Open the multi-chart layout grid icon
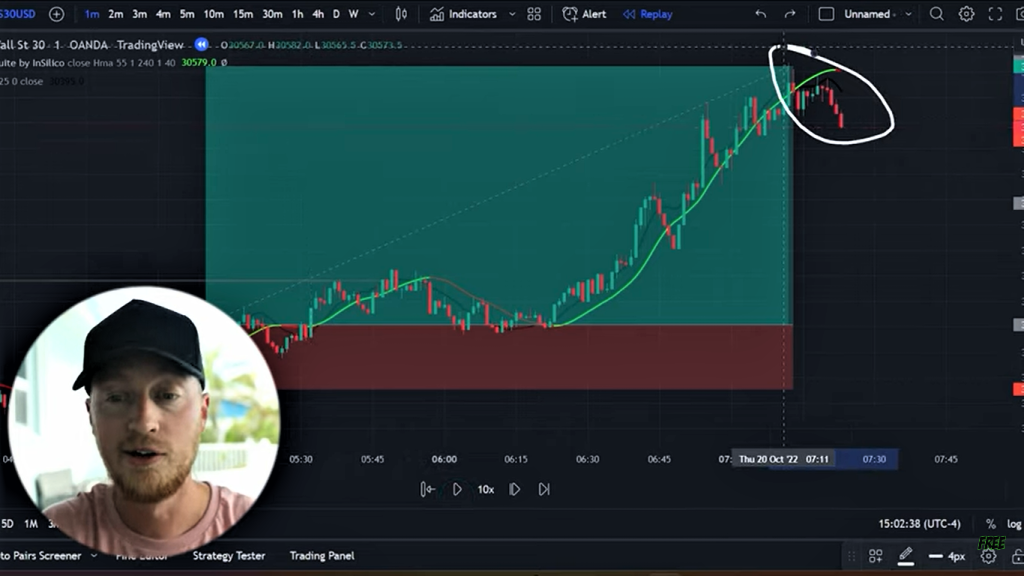 coord(533,14)
